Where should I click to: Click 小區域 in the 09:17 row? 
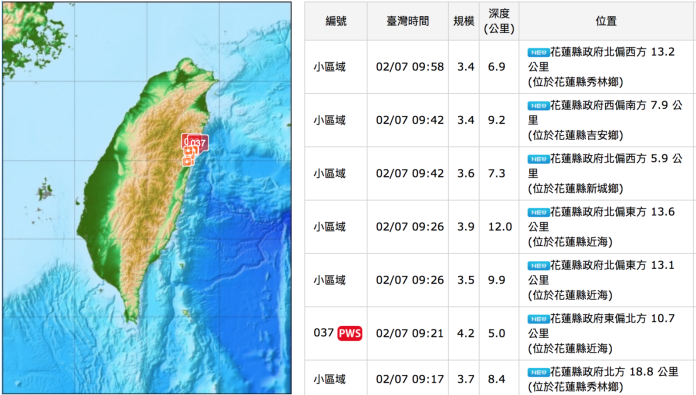tap(329, 379)
